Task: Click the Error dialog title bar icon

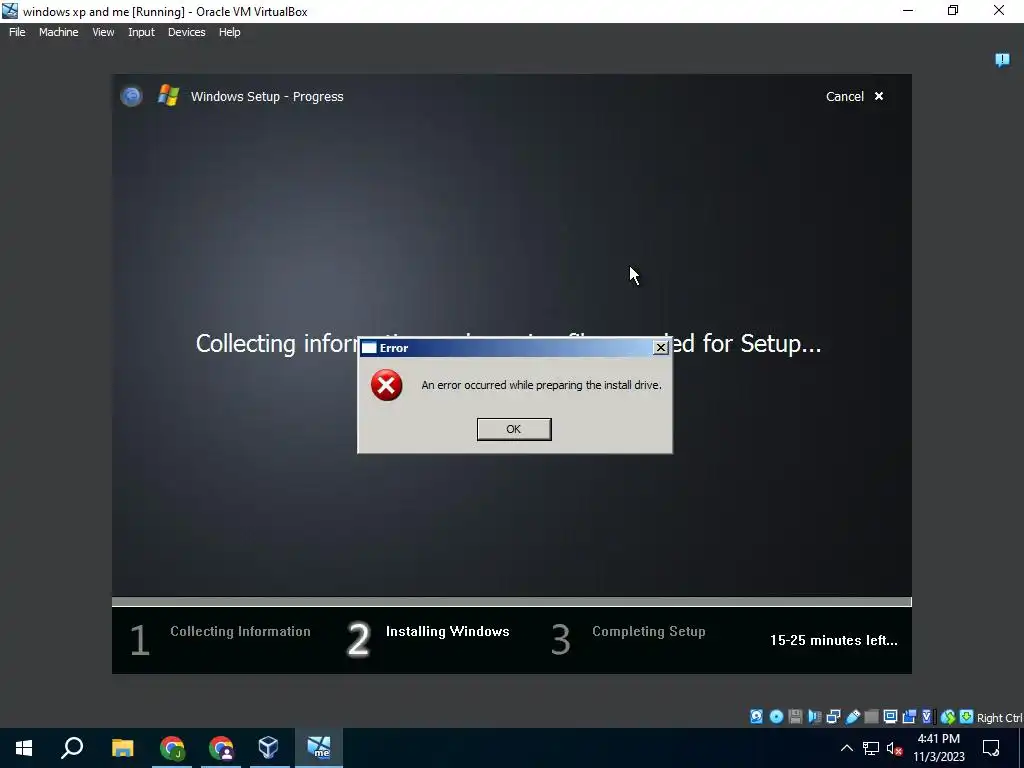Action: pos(369,347)
